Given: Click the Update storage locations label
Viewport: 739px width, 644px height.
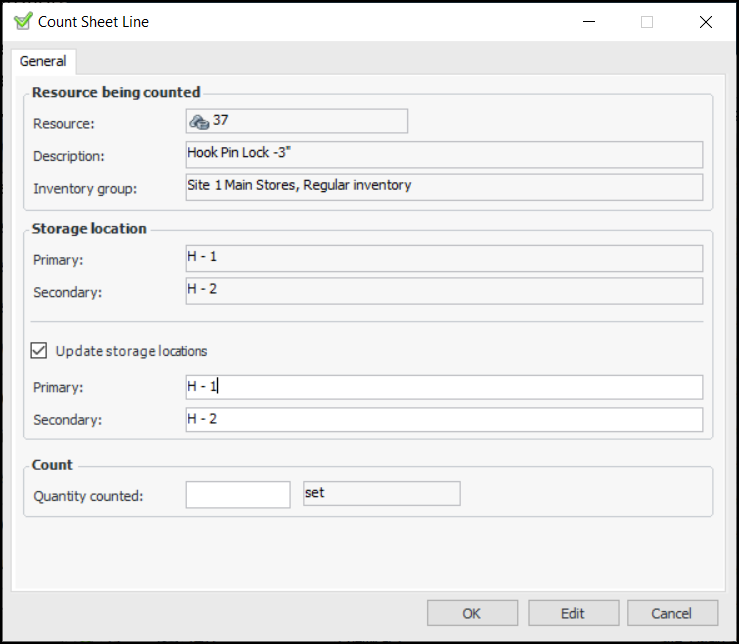Looking at the screenshot, I should coord(132,351).
